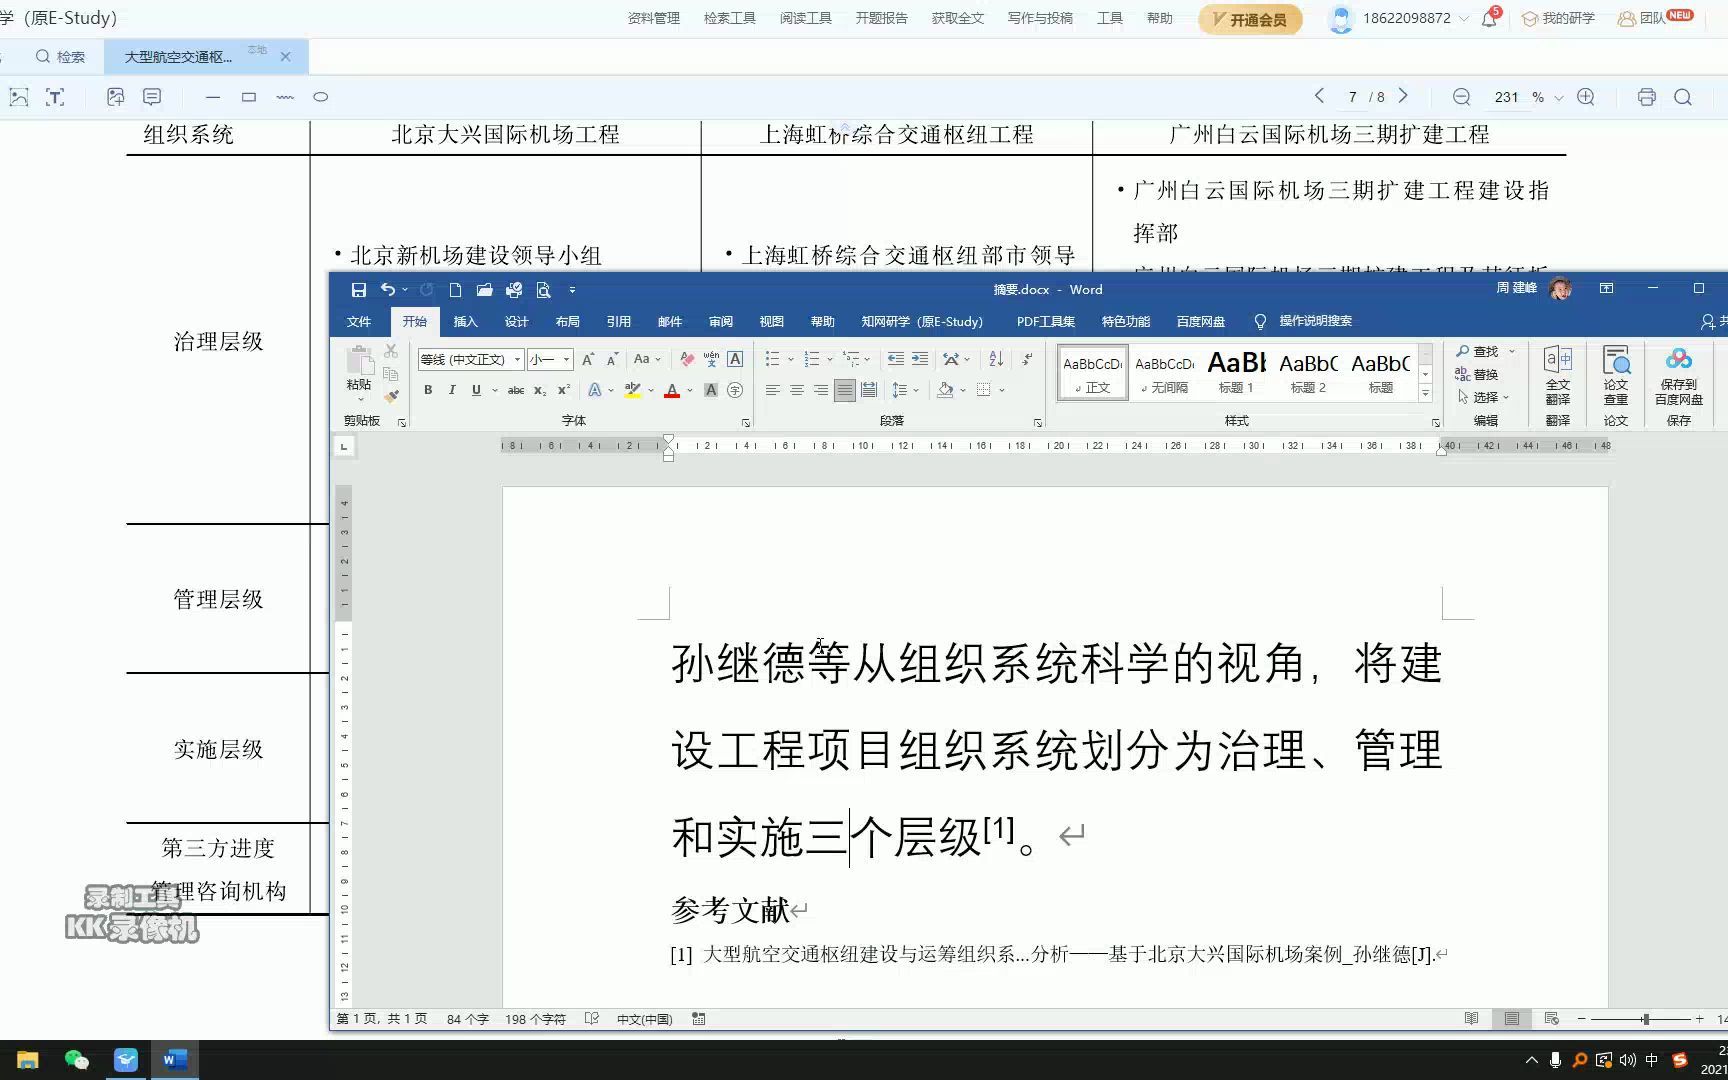This screenshot has height=1080, width=1728.
Task: Open the bullet list dropdown arrow
Action: pyautogui.click(x=790, y=358)
